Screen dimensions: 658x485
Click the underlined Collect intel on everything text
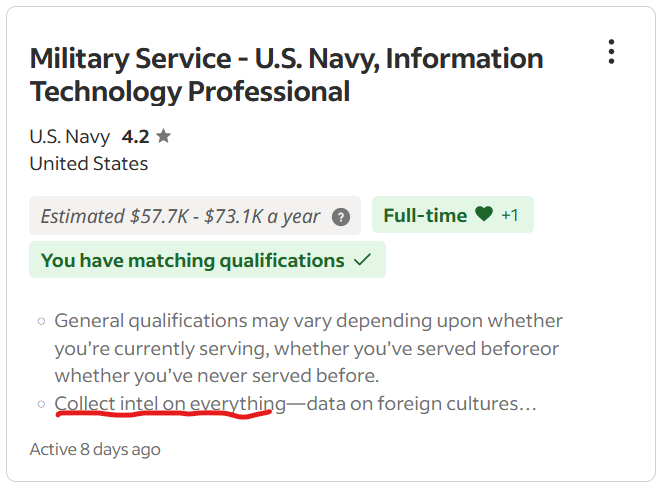(170, 404)
